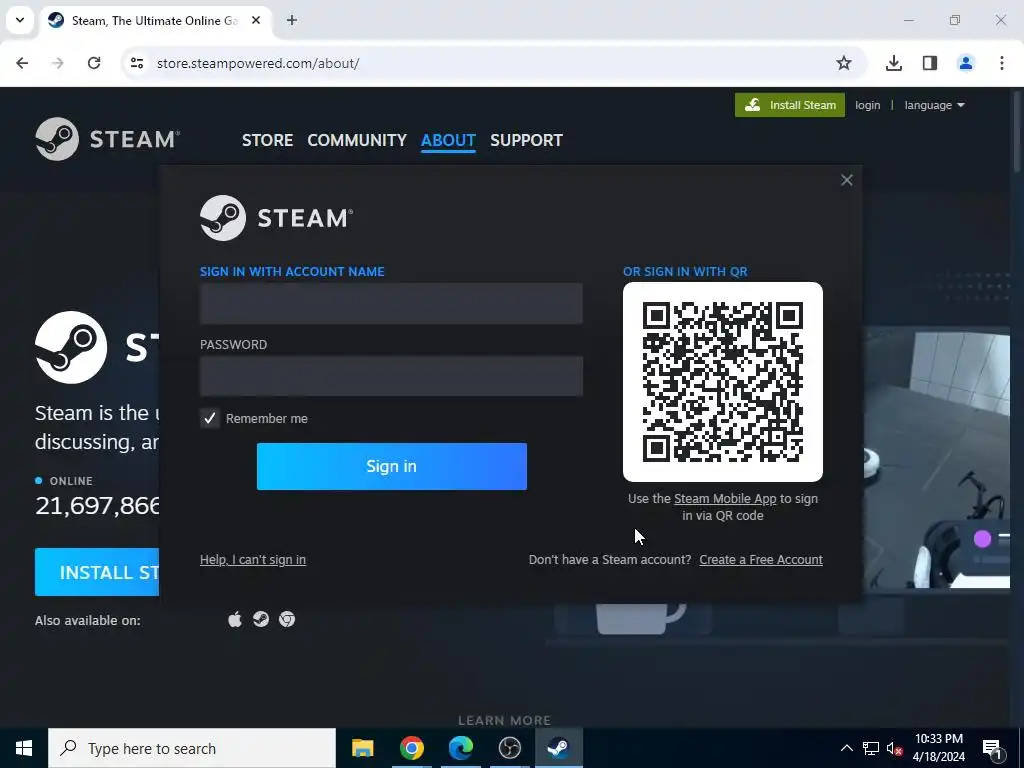Open site information icon in address bar
This screenshot has height=768, width=1024.
(136, 63)
